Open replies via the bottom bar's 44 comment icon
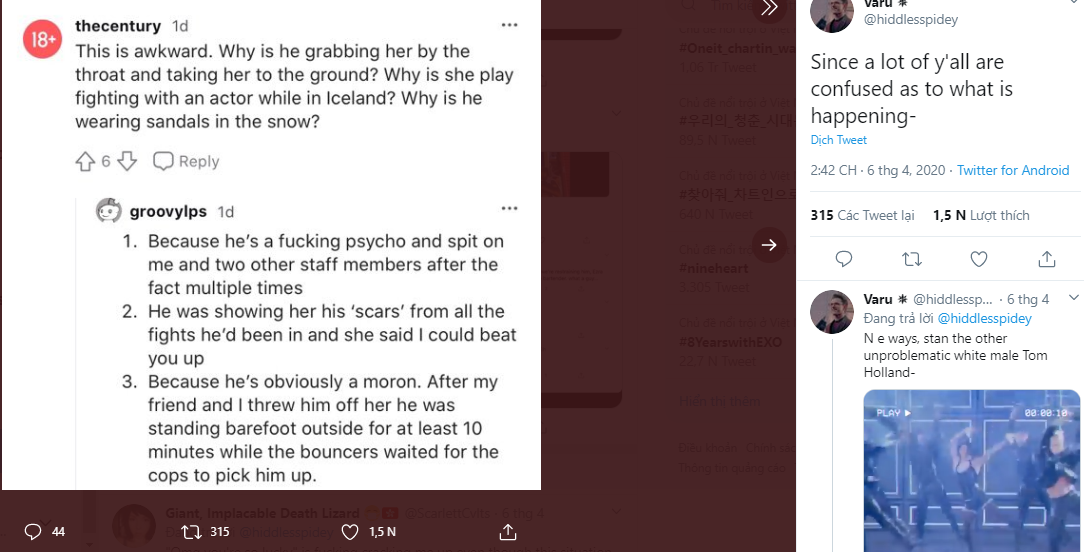 tap(33, 531)
